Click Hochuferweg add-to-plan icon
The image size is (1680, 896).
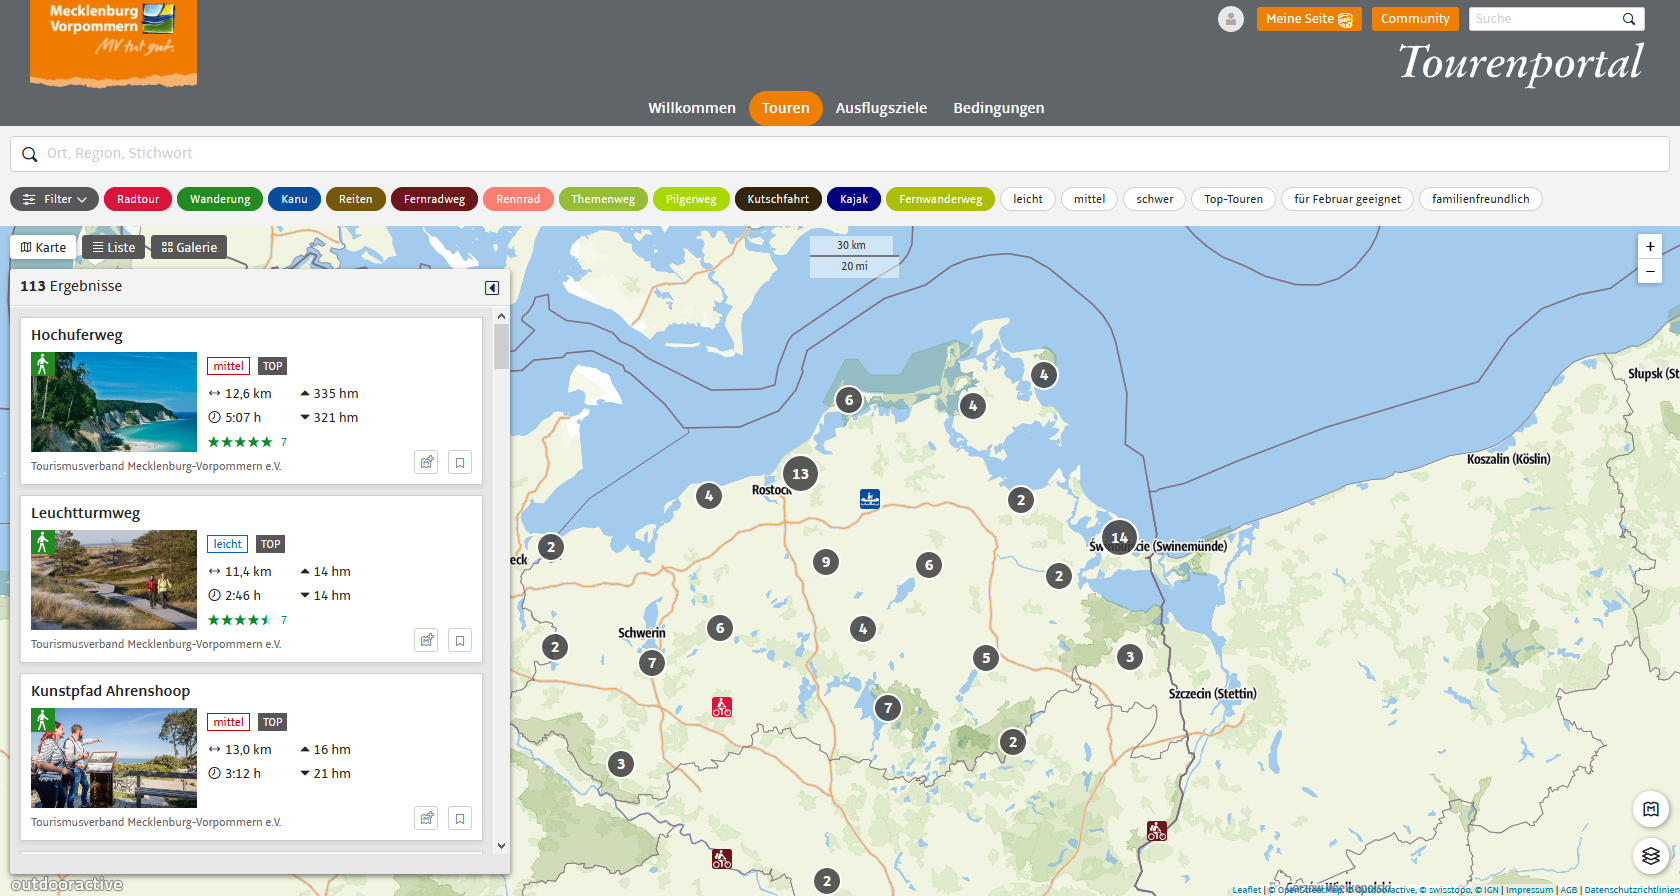[x=427, y=462]
